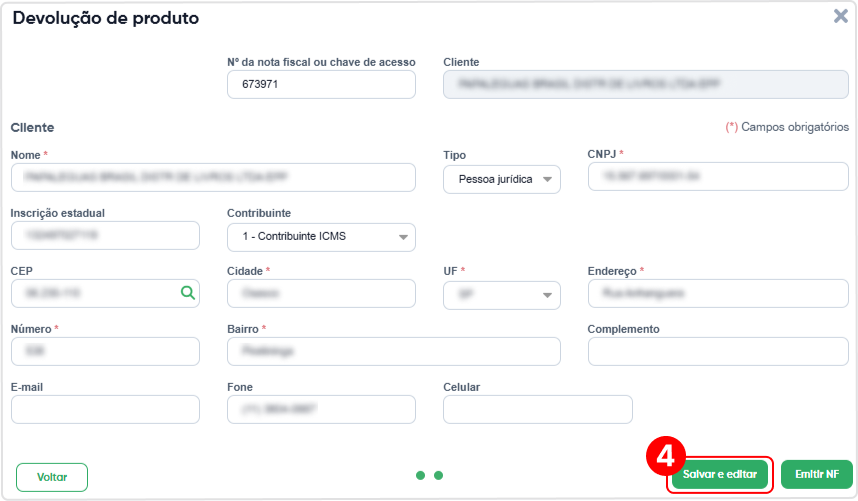Image resolution: width=858 pixels, height=501 pixels.
Task: Select the CNPJ input field
Action: (x=718, y=176)
